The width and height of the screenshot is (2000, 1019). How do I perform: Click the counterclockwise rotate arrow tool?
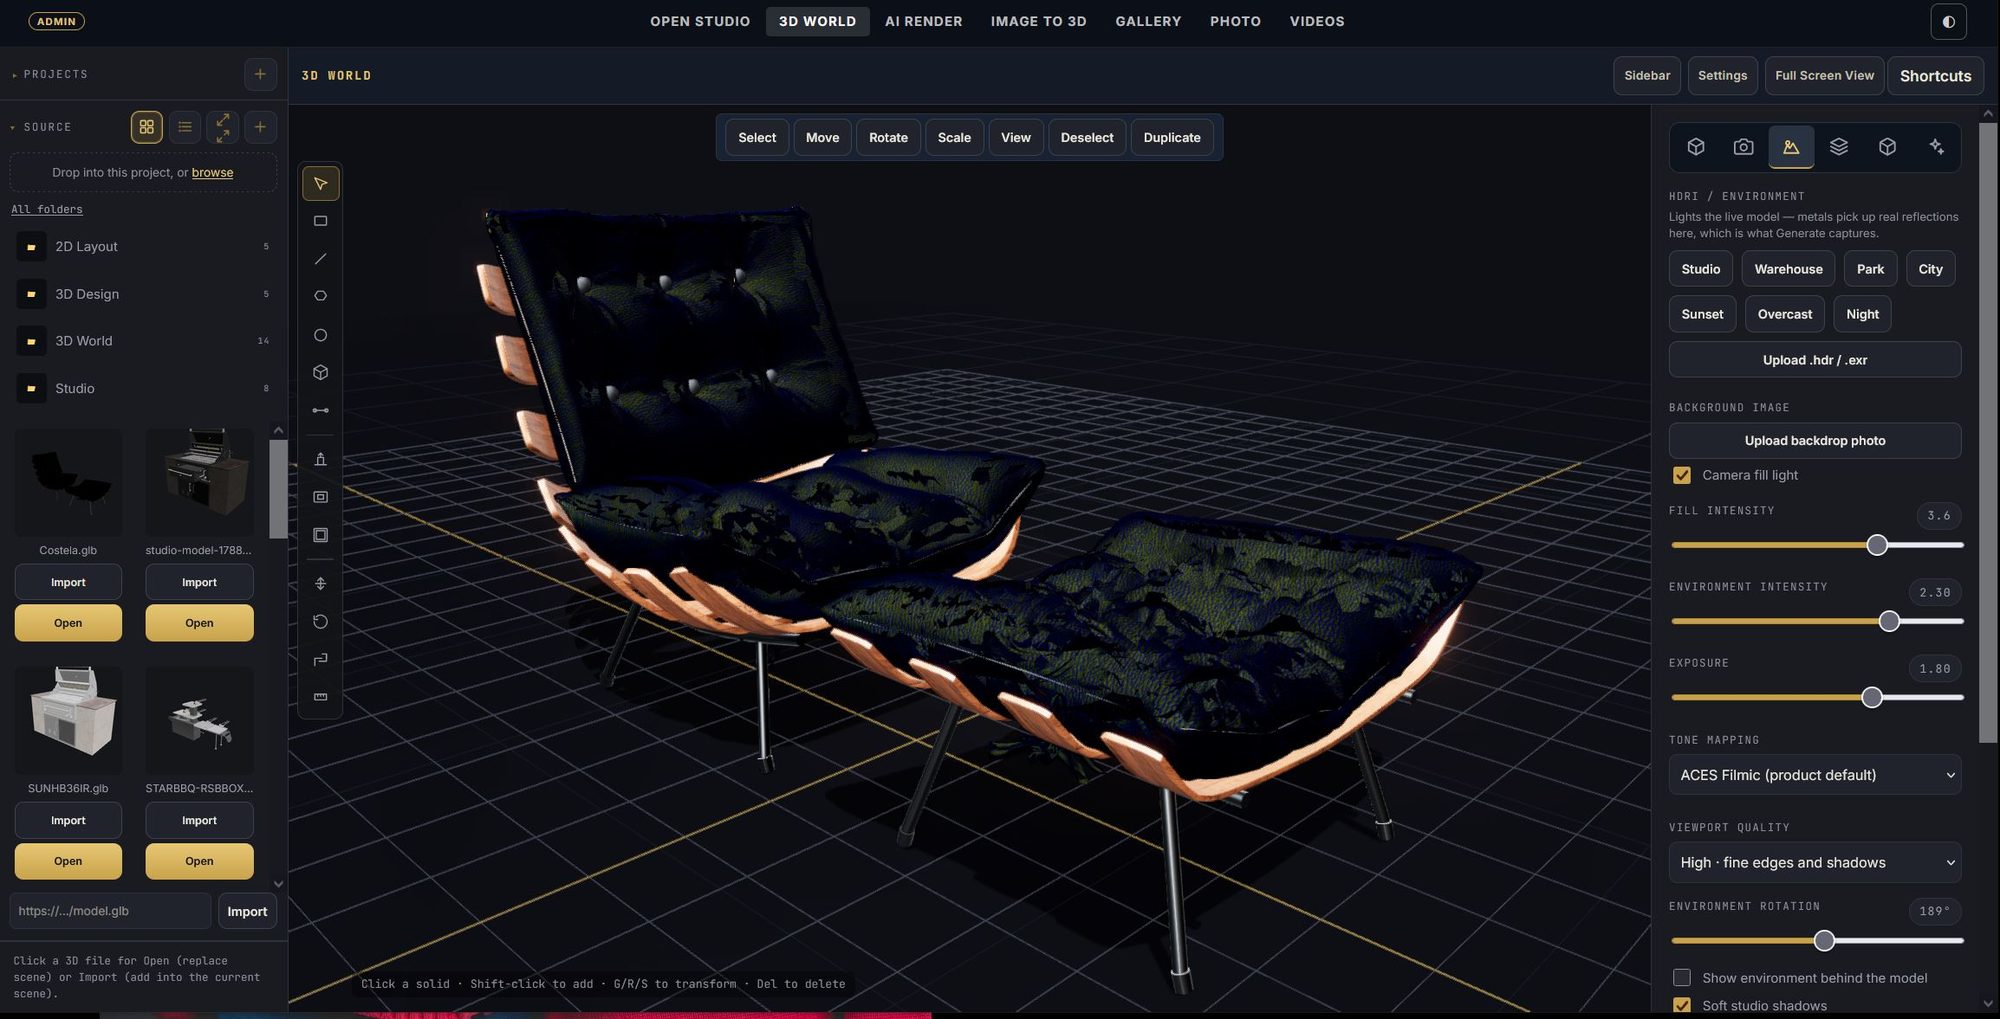pyautogui.click(x=320, y=621)
